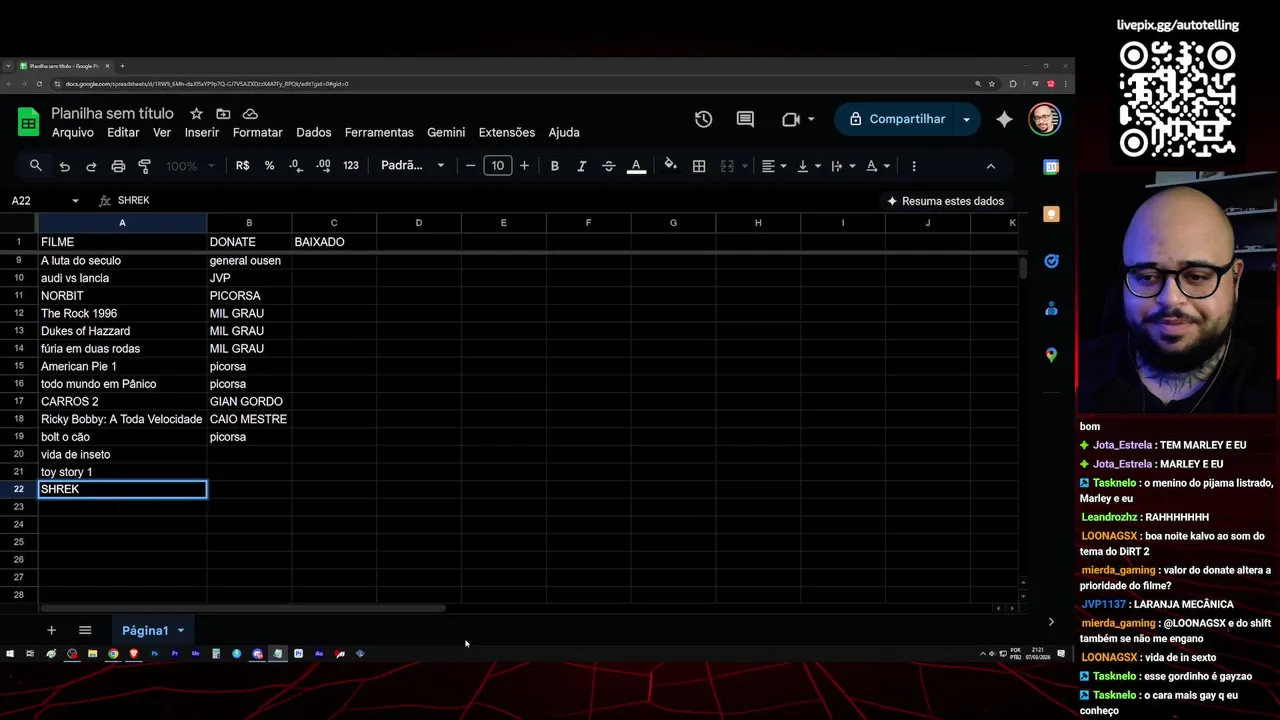Open more number formats 123
The height and width of the screenshot is (720, 1280).
351,166
